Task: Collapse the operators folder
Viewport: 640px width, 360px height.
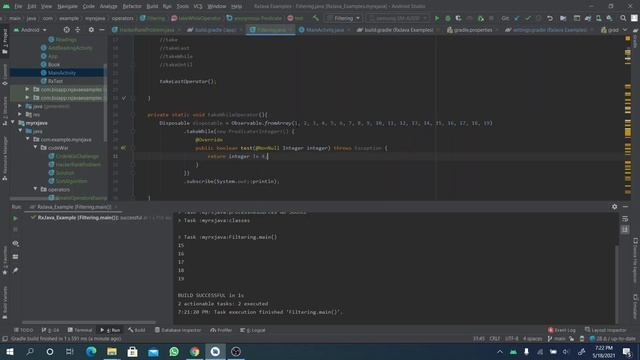Action: pyautogui.click(x=36, y=189)
